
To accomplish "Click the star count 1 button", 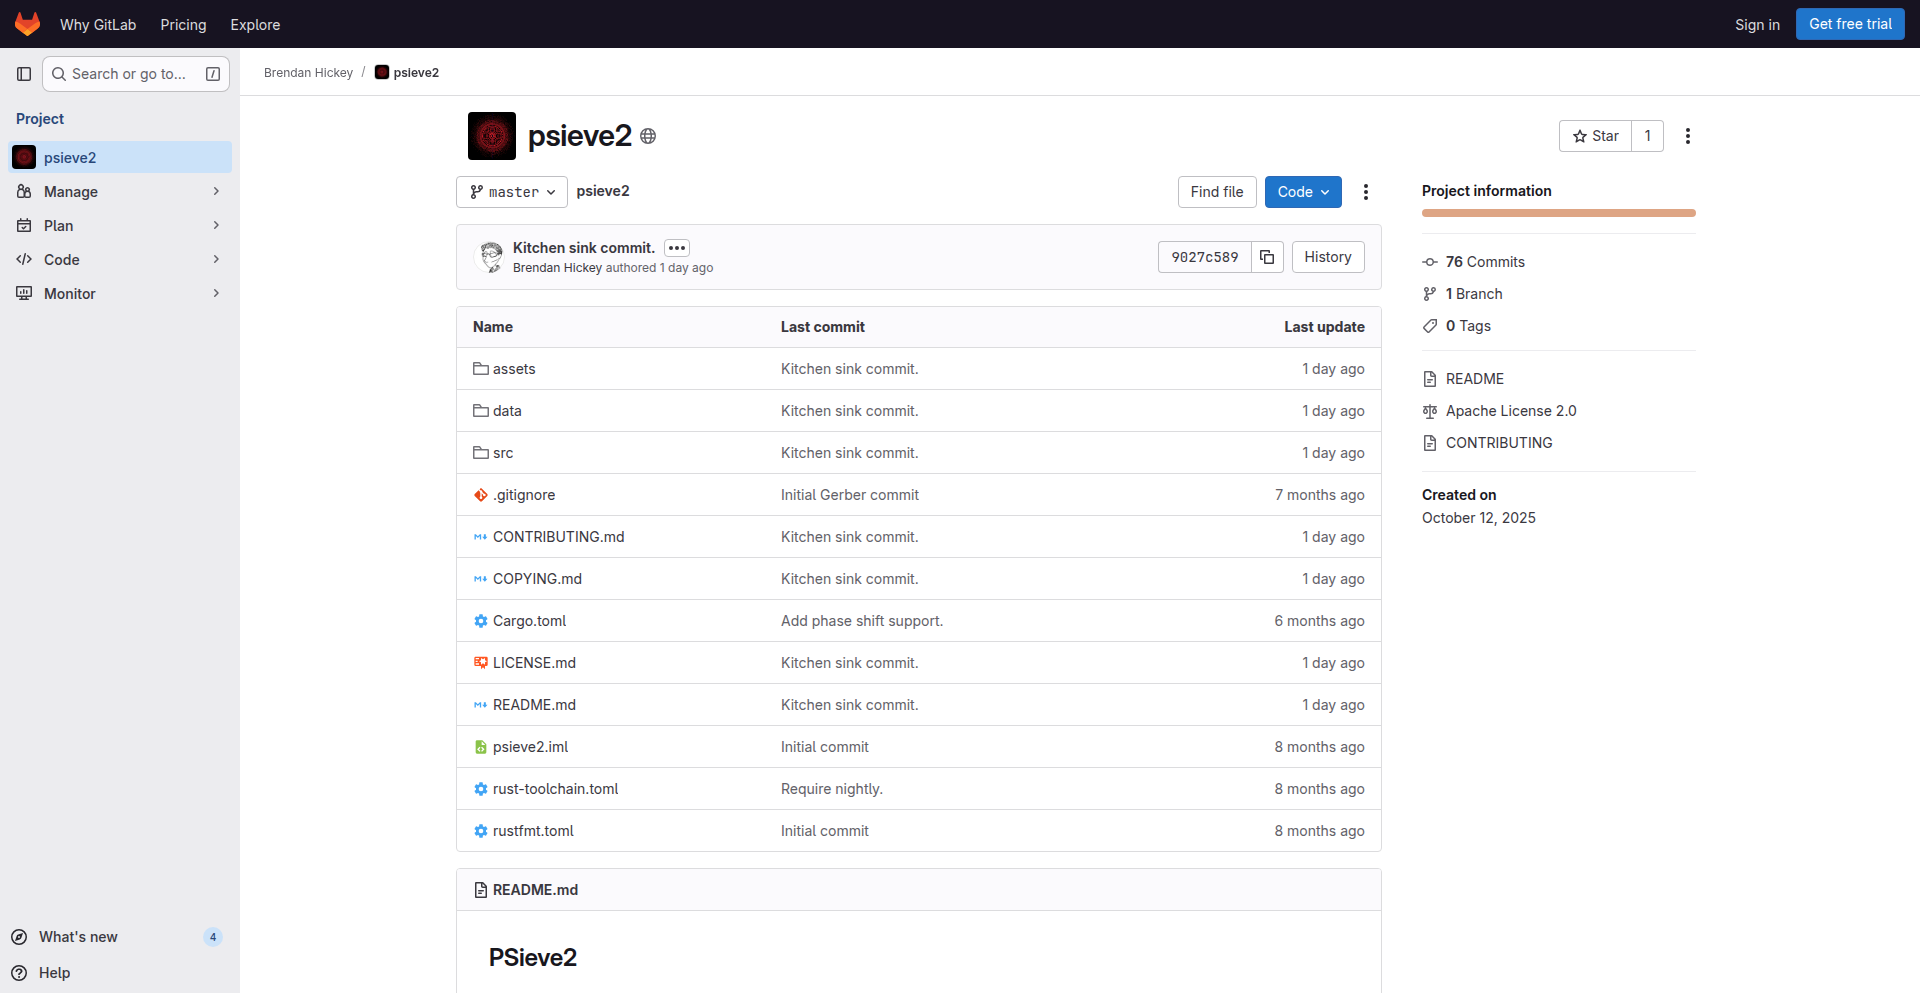I will [1648, 136].
